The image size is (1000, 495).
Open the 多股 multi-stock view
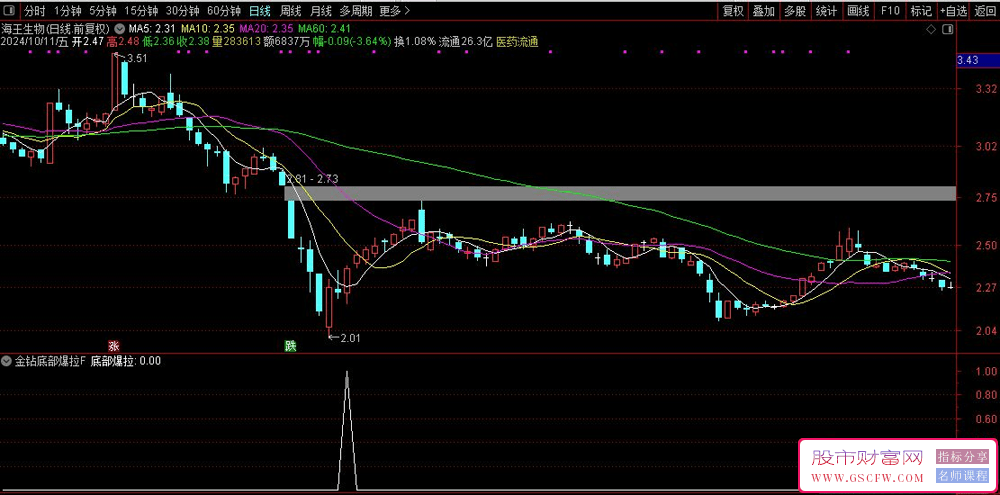click(x=795, y=11)
